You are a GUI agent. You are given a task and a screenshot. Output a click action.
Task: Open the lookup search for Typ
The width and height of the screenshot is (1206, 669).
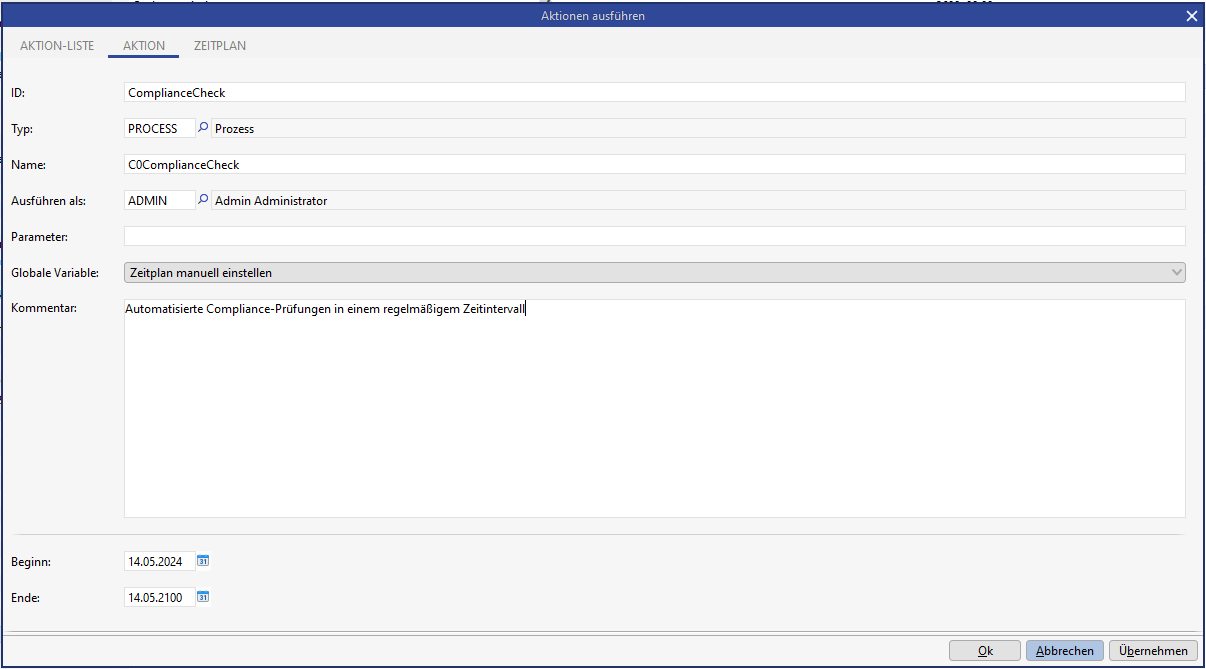pyautogui.click(x=203, y=128)
